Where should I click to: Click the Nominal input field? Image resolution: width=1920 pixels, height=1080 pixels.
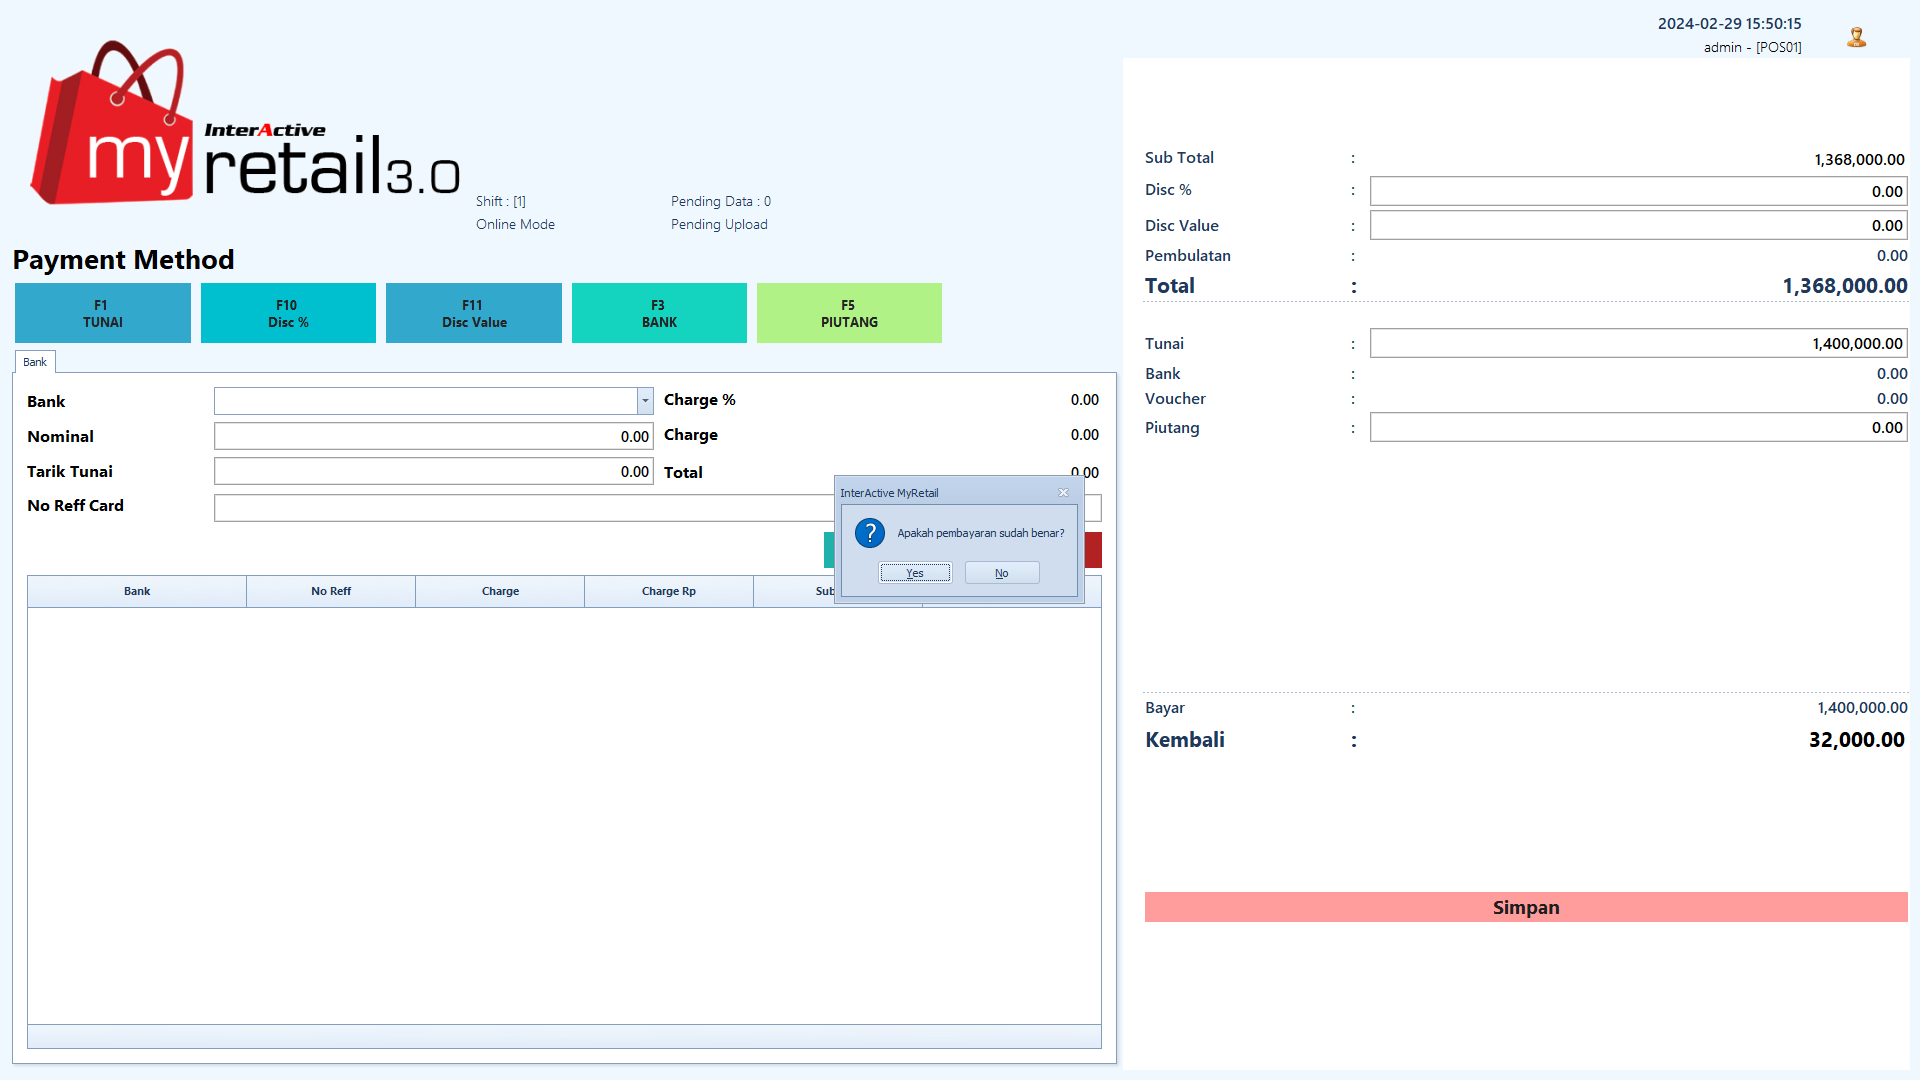[433, 436]
